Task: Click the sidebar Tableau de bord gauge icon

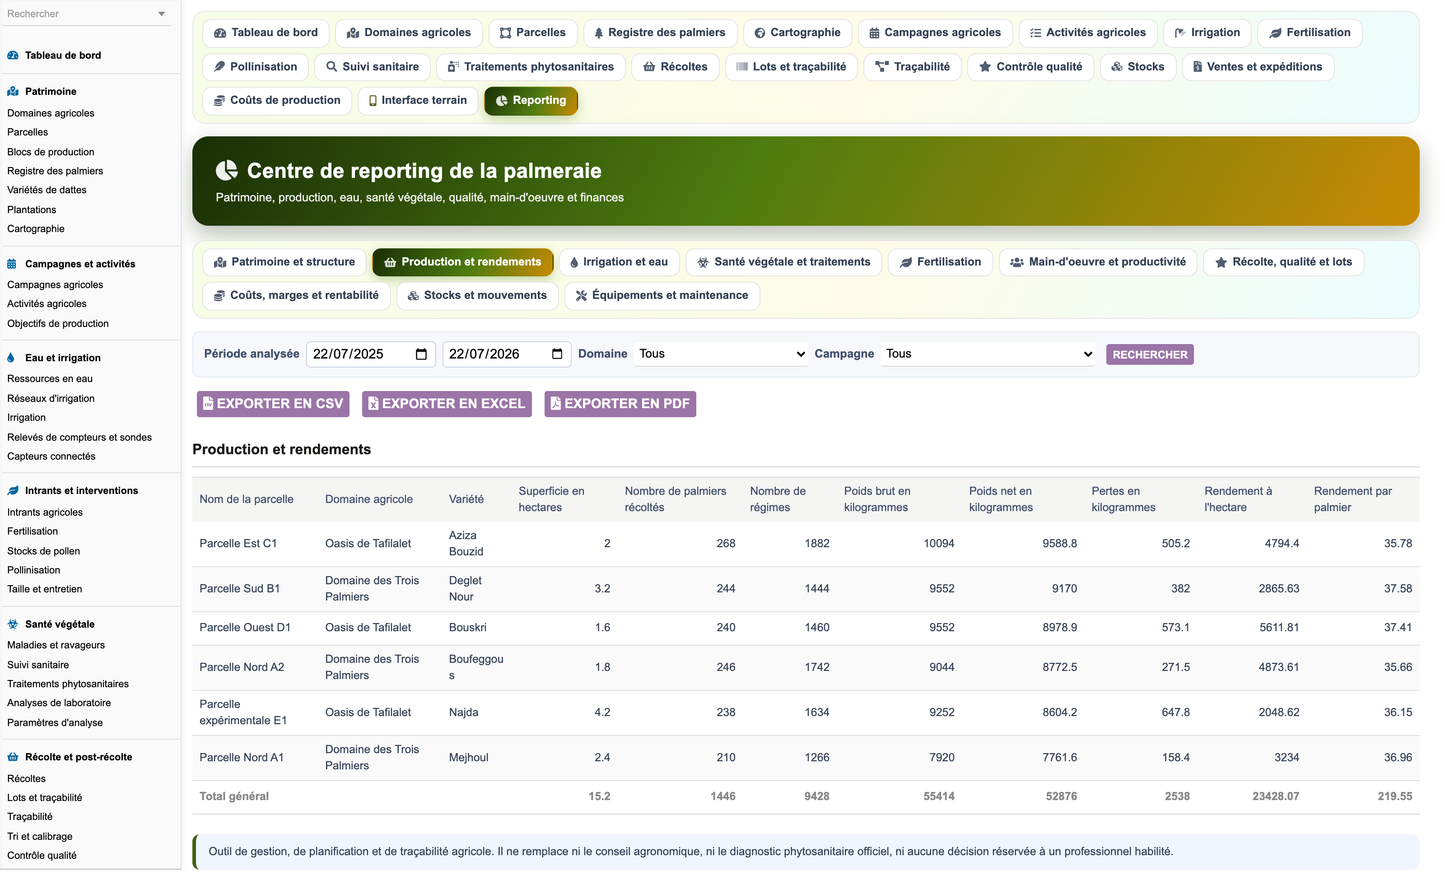Action: 13,56
